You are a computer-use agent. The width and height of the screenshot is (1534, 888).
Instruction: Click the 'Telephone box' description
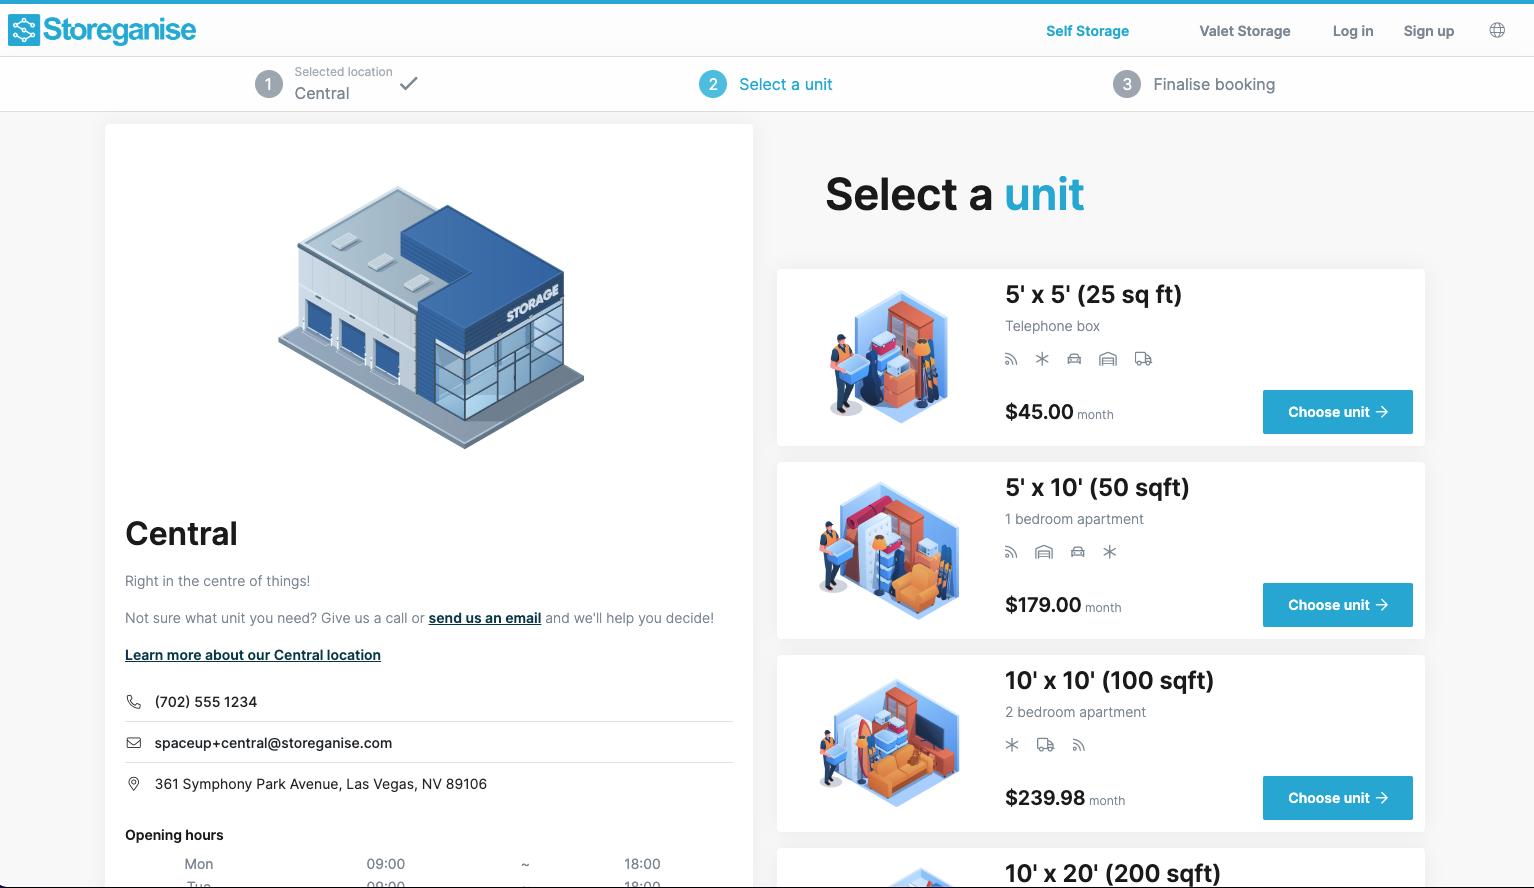click(1052, 326)
